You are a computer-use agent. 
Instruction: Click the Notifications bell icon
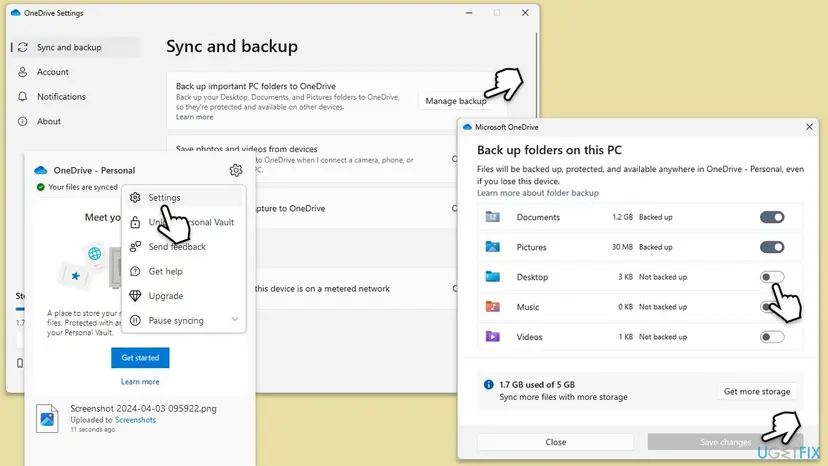[23, 97]
